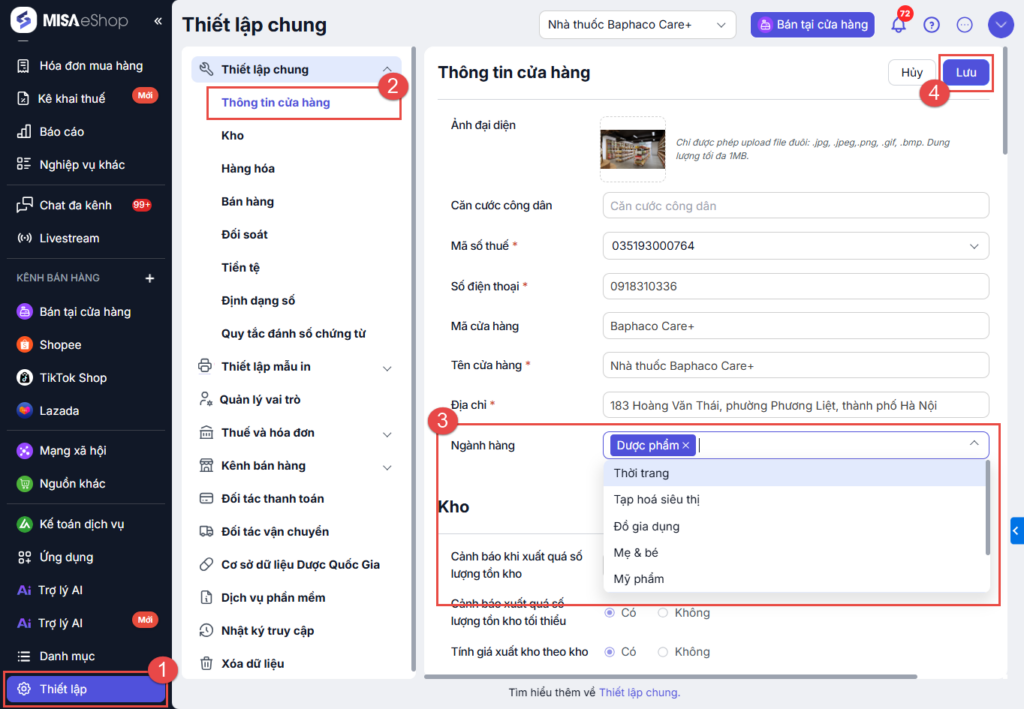The image size is (1024, 709).
Task: Collapse the Thiết lập chung section chevron
Action: pos(387,69)
